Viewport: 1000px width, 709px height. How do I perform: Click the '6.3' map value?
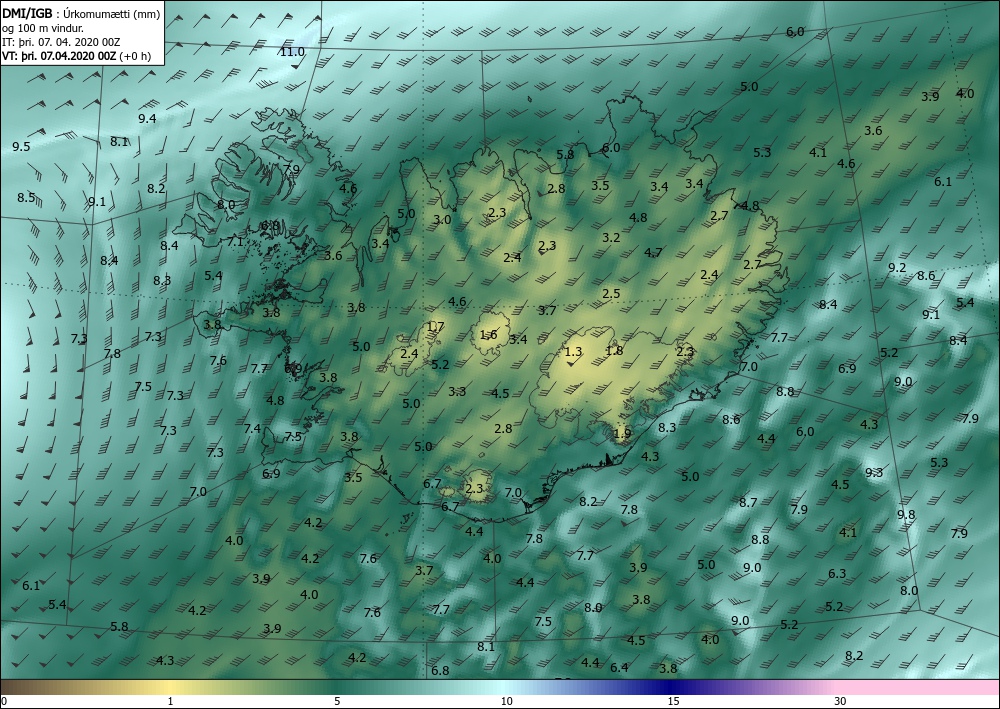[837, 574]
